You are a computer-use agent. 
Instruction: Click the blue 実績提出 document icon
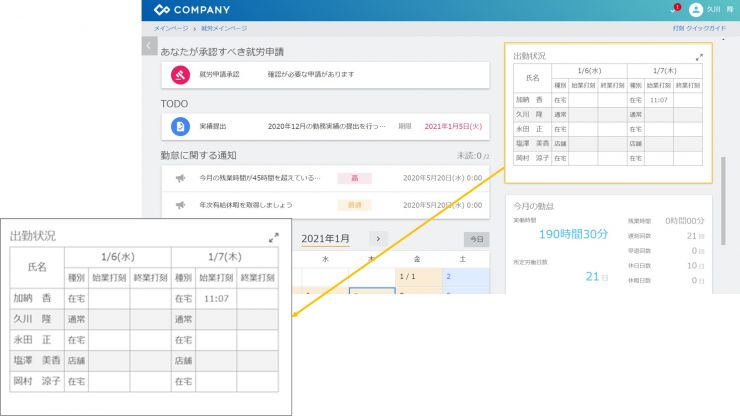(180, 126)
